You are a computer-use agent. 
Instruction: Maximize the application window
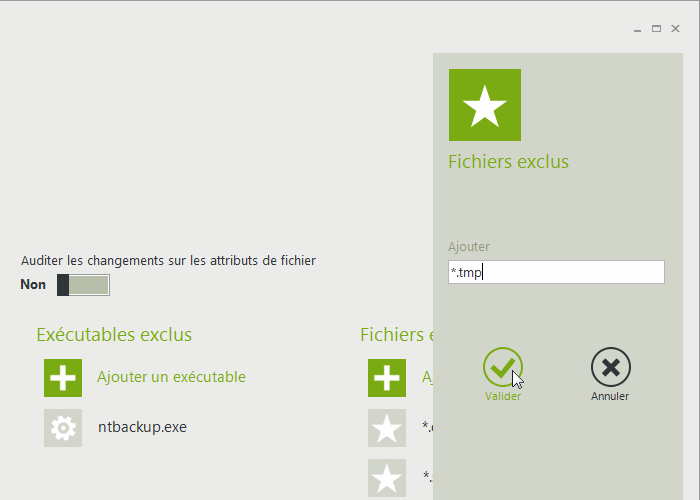pos(657,30)
